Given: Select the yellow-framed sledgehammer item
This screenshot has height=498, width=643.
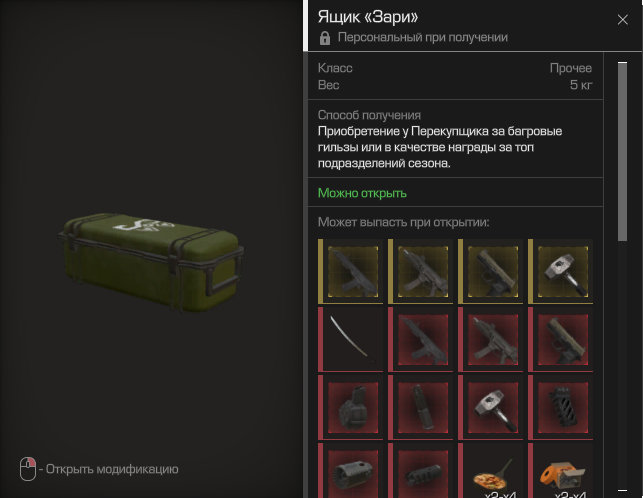Looking at the screenshot, I should pos(561,271).
